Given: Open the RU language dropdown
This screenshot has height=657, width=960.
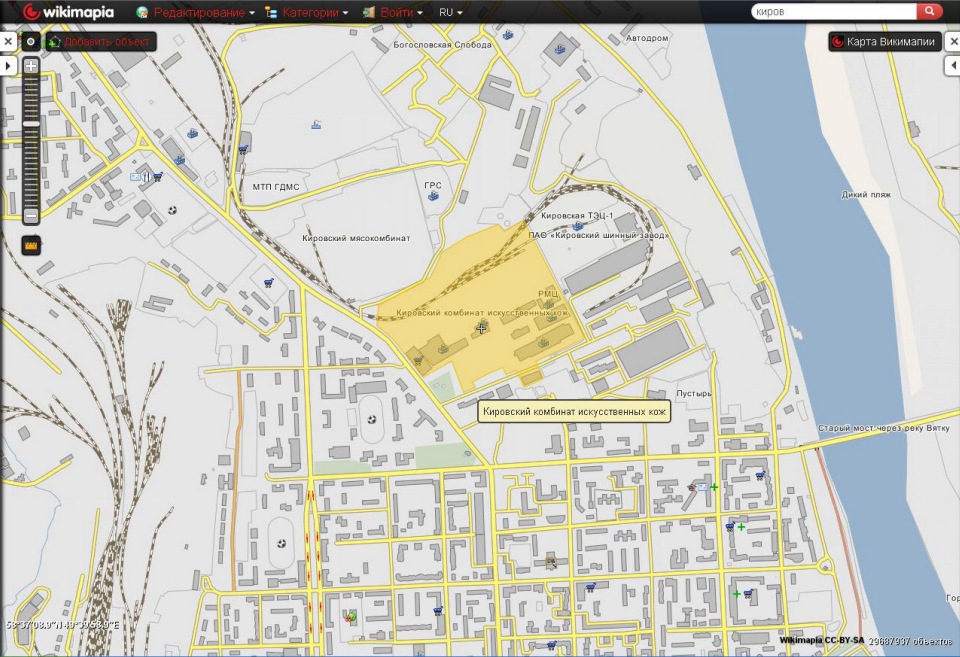Looking at the screenshot, I should point(451,13).
